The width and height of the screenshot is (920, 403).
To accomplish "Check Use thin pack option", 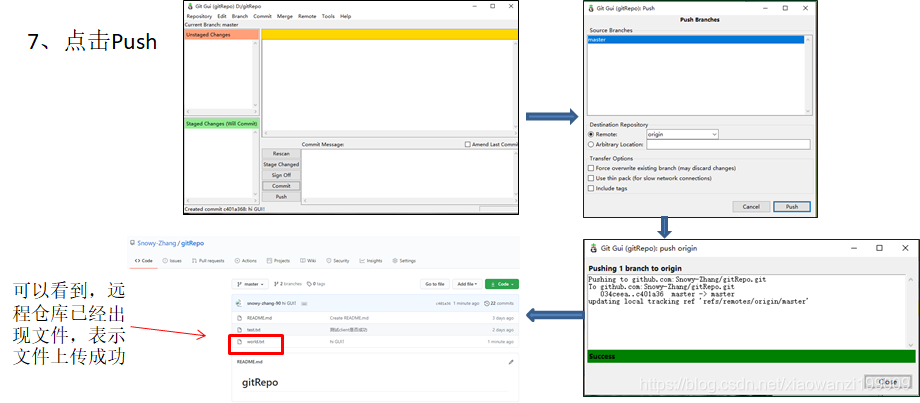I will coord(591,178).
